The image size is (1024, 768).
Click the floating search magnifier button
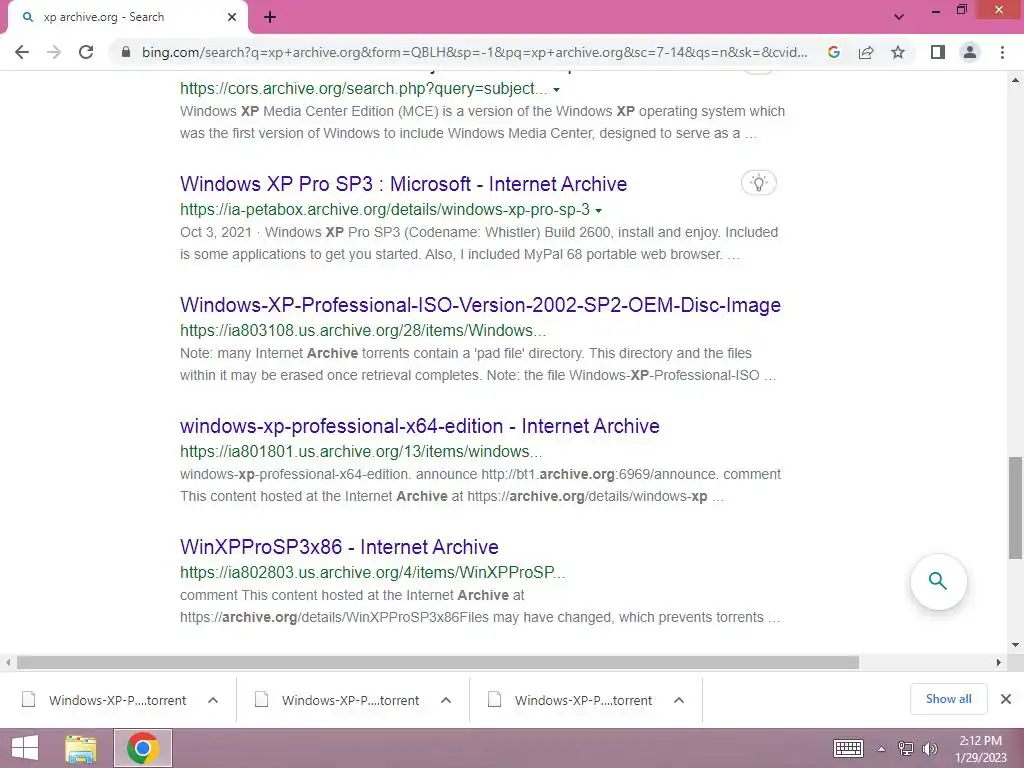[x=938, y=581]
